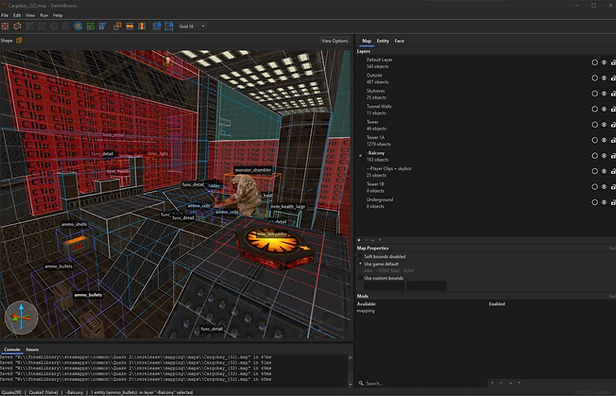Switch to the Issues tab
Viewport: 616px width, 396px height.
tap(32, 349)
